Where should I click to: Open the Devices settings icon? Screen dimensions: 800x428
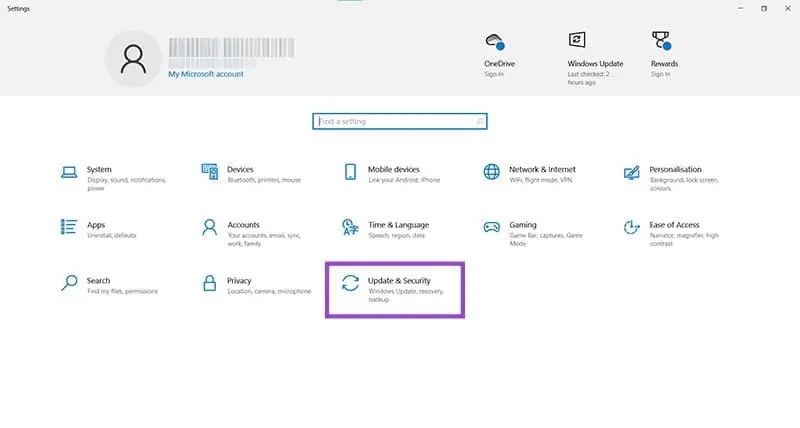[209, 172]
